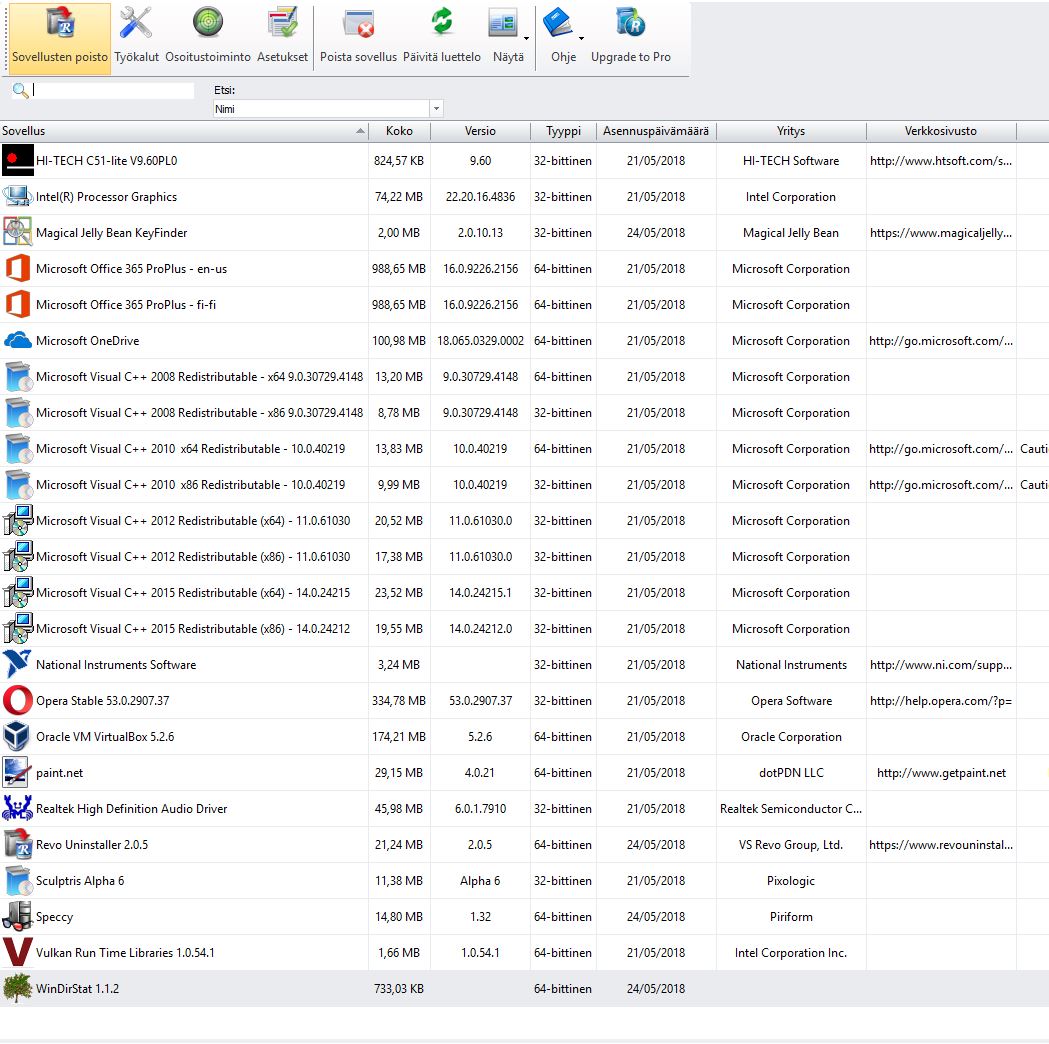Screen dimensions: 1049x1044
Task: Sort by Tyyppi column header
Action: (x=563, y=131)
